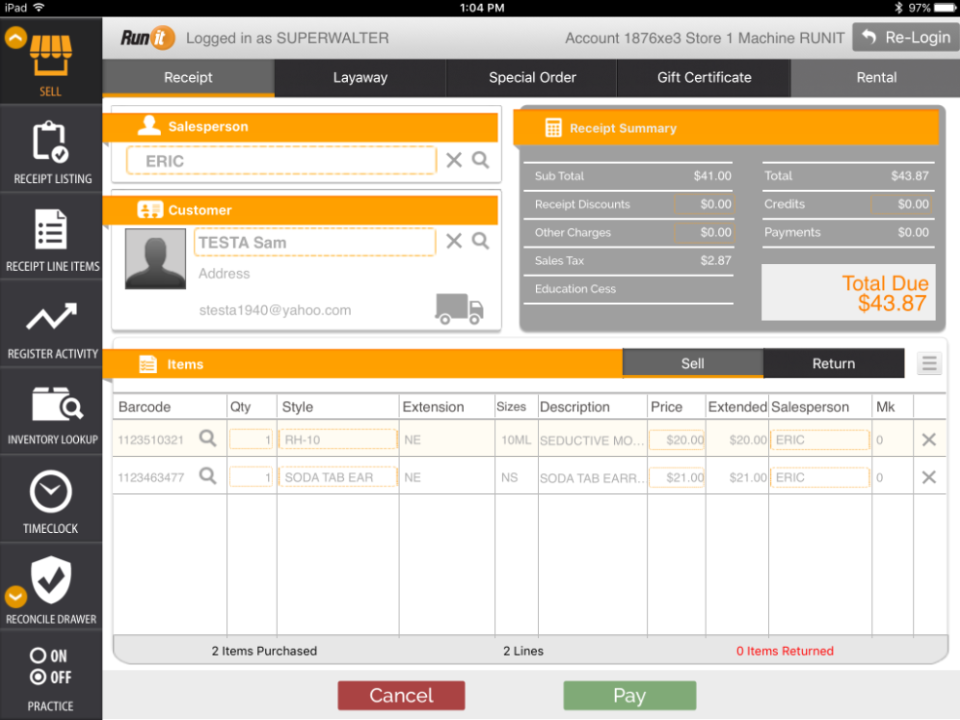This screenshot has height=720, width=960.
Task: Open Reconcile Drawer
Action: 51,583
